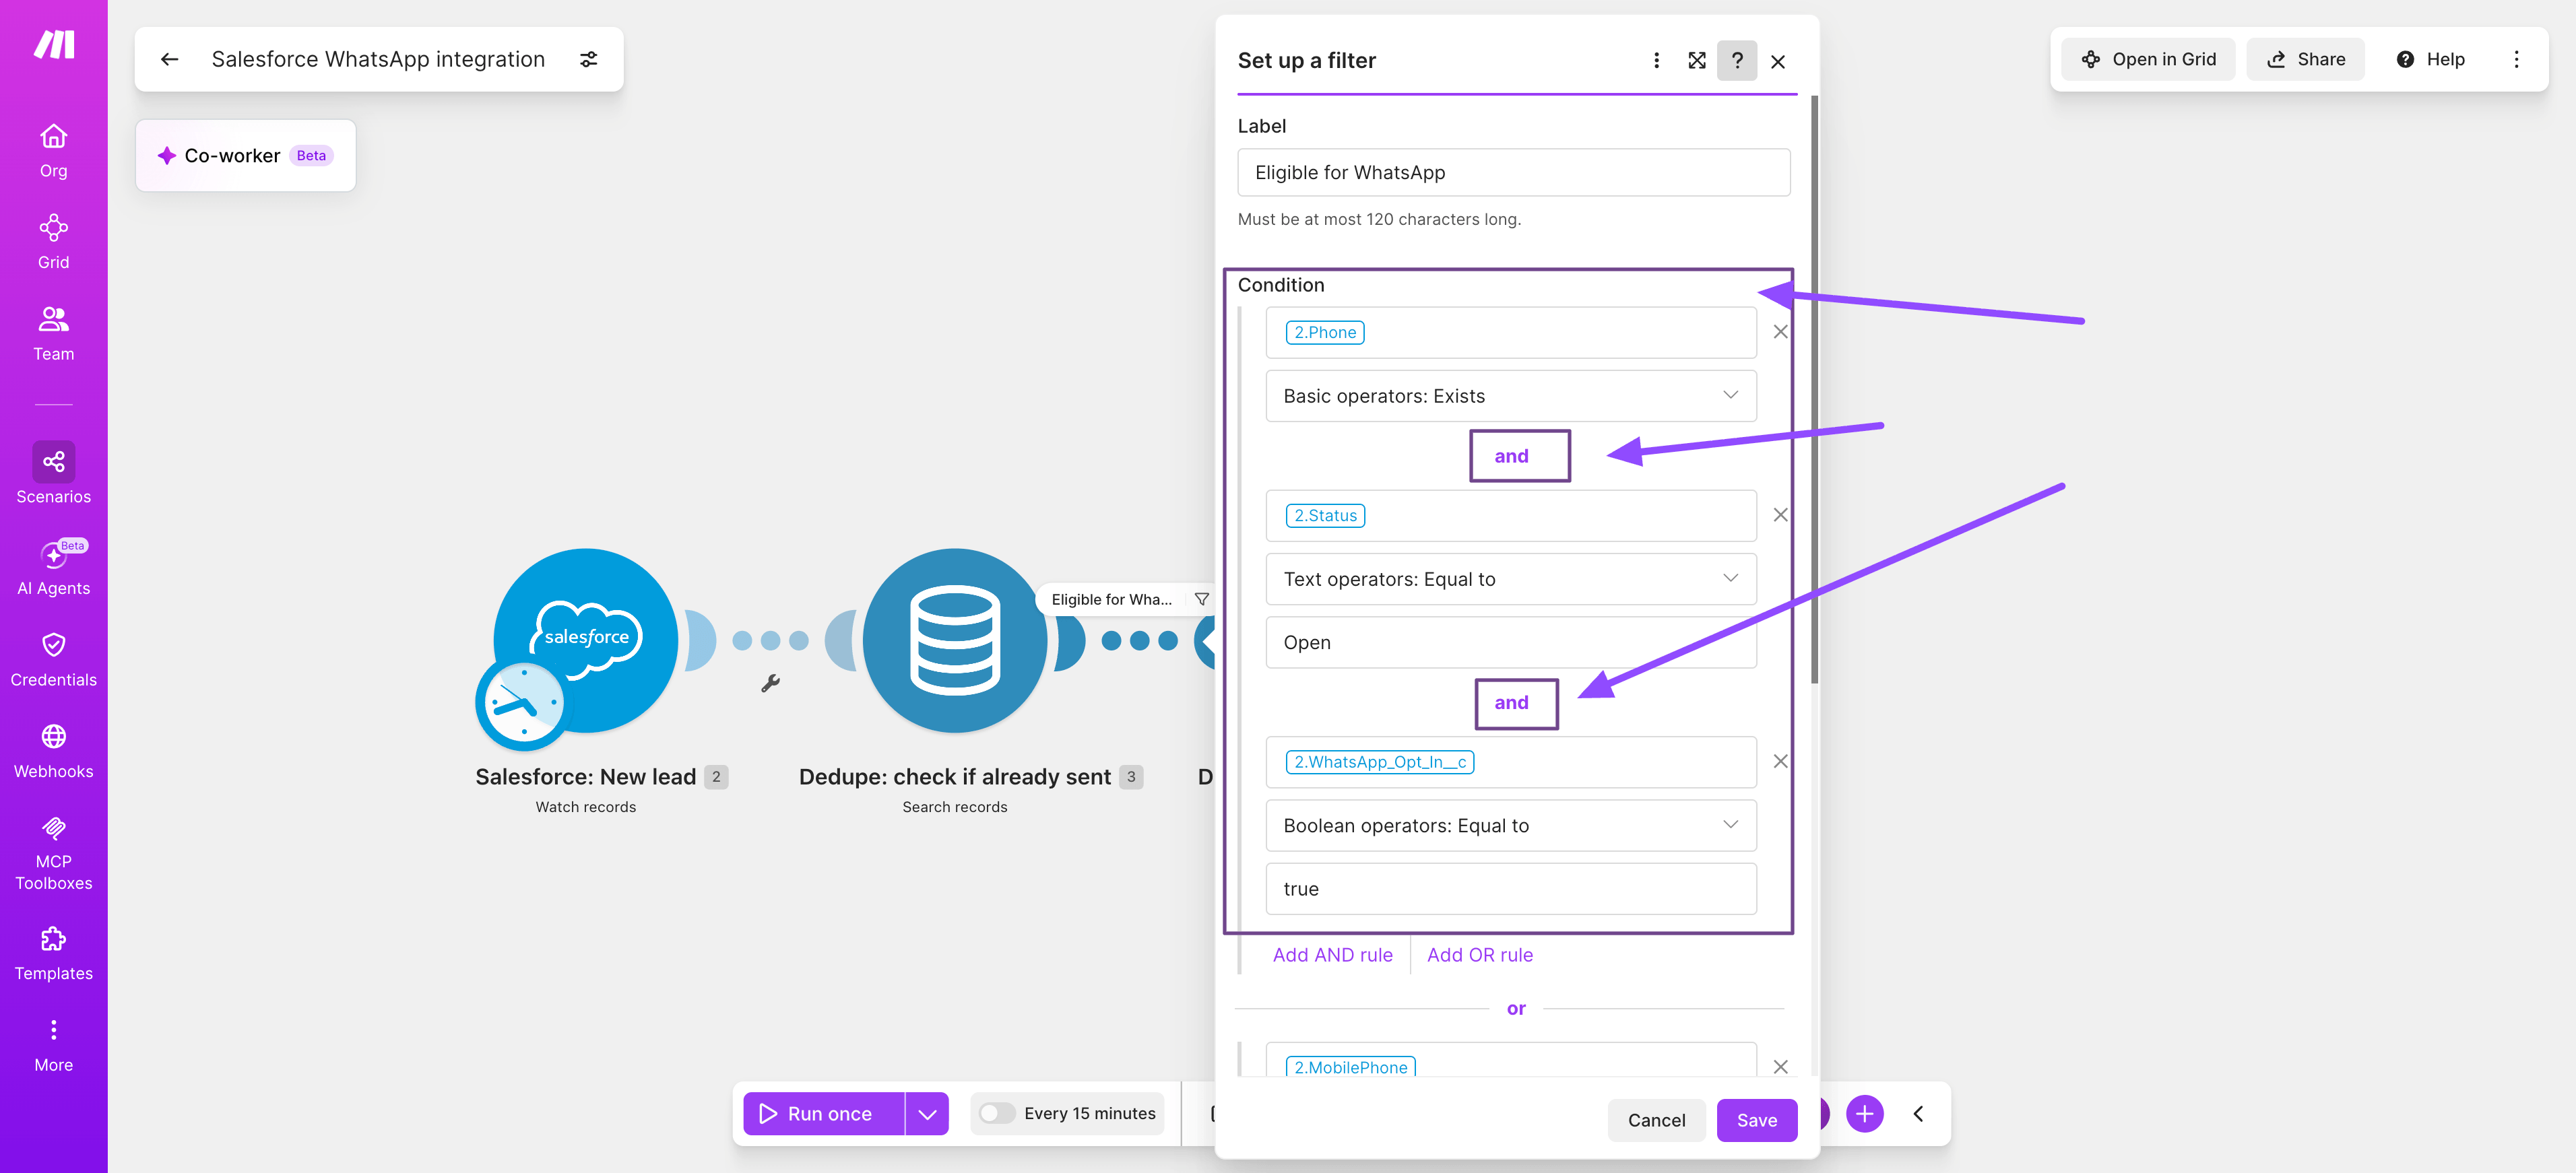Go to the Team section
The image size is (2576, 1173).
tap(53, 334)
